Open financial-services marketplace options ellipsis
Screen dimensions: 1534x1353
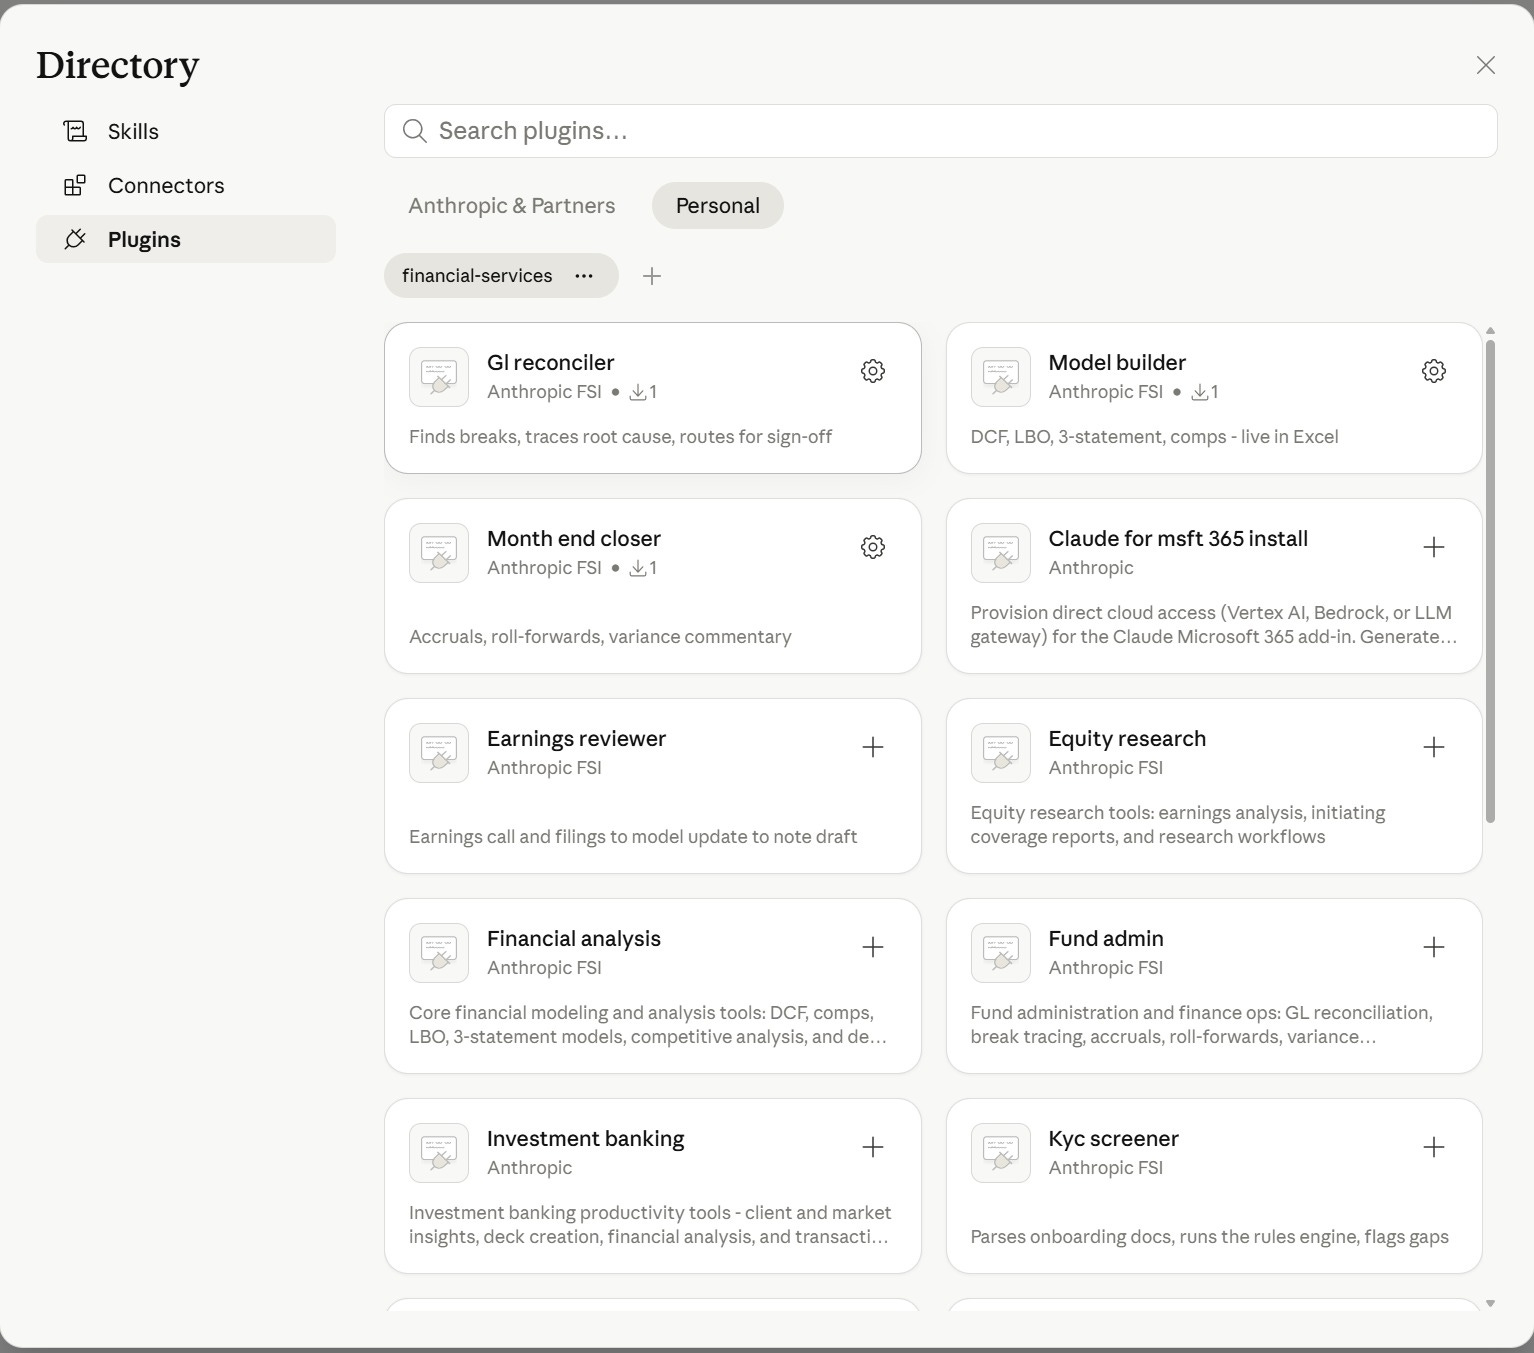[x=584, y=276]
